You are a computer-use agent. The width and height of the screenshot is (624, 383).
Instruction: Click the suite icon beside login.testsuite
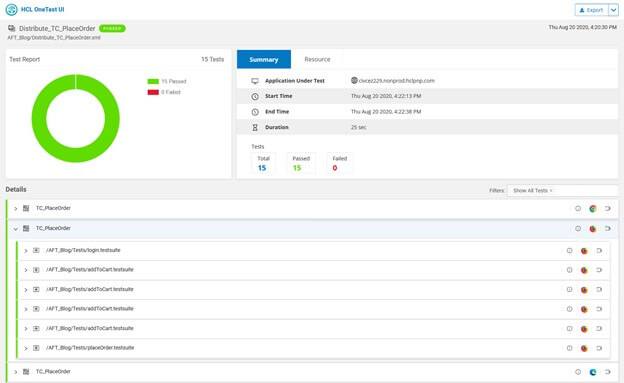36,250
